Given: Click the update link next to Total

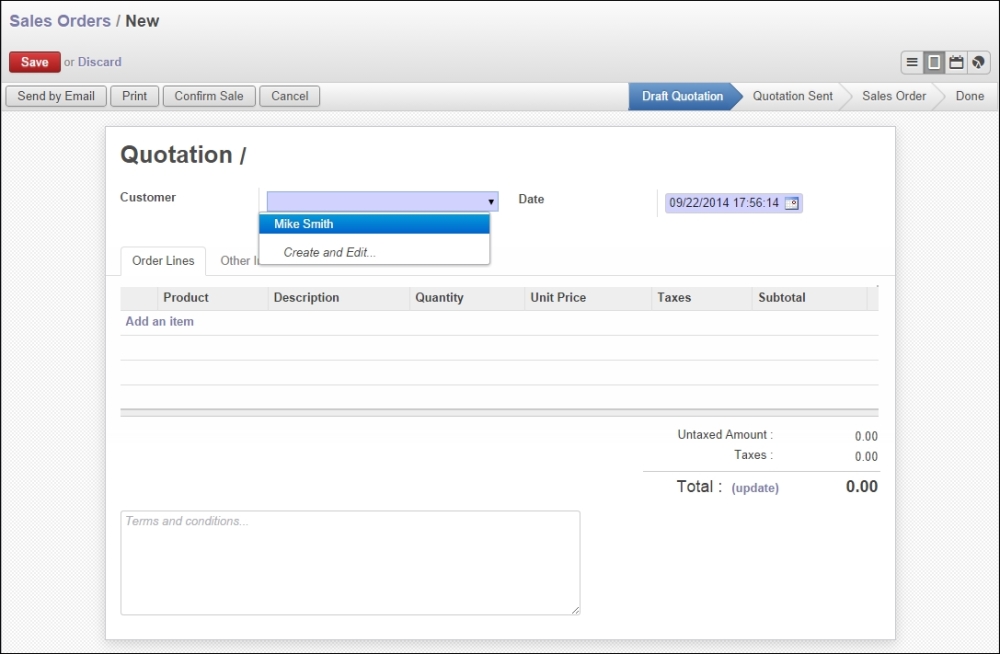Looking at the screenshot, I should coord(755,487).
